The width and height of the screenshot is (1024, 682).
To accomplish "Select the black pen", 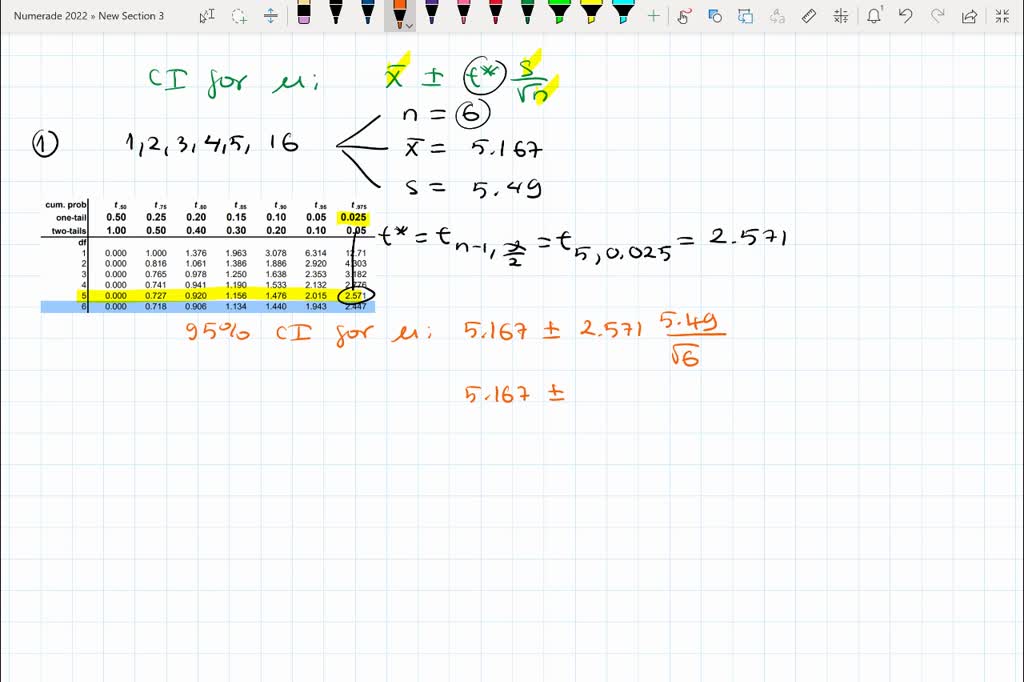I will (x=336, y=13).
